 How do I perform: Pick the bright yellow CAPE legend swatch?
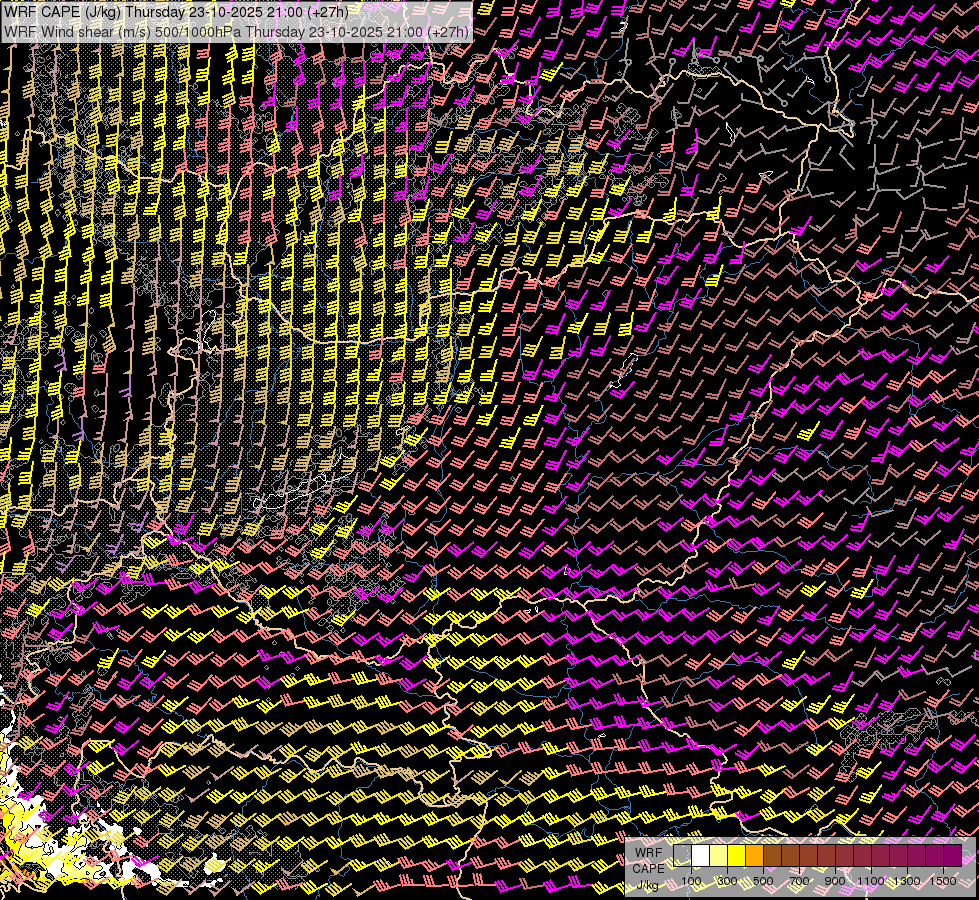tap(737, 855)
